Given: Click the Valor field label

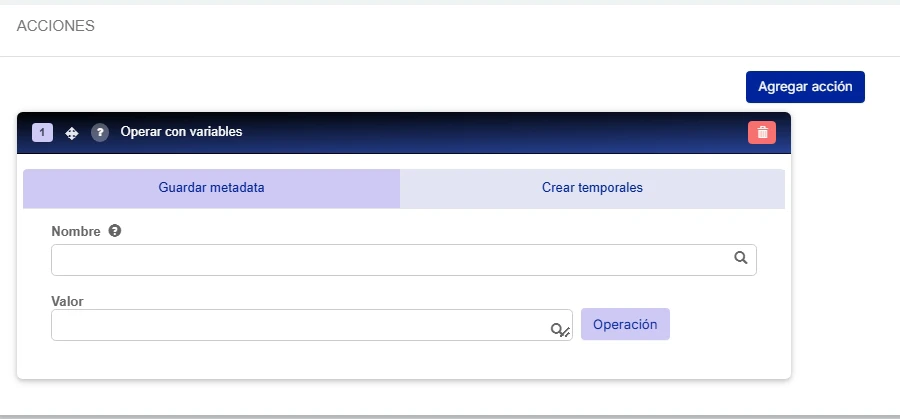Looking at the screenshot, I should point(67,301).
